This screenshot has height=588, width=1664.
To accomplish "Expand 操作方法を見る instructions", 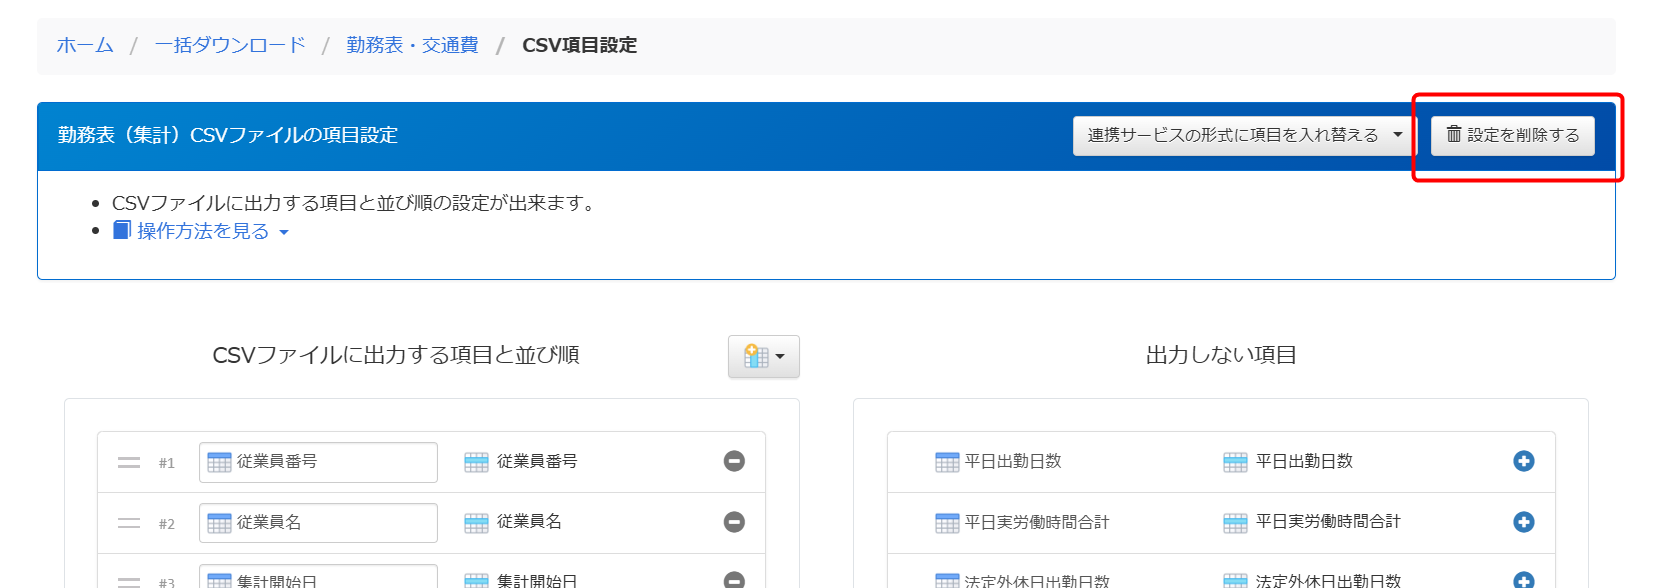I will [201, 231].
